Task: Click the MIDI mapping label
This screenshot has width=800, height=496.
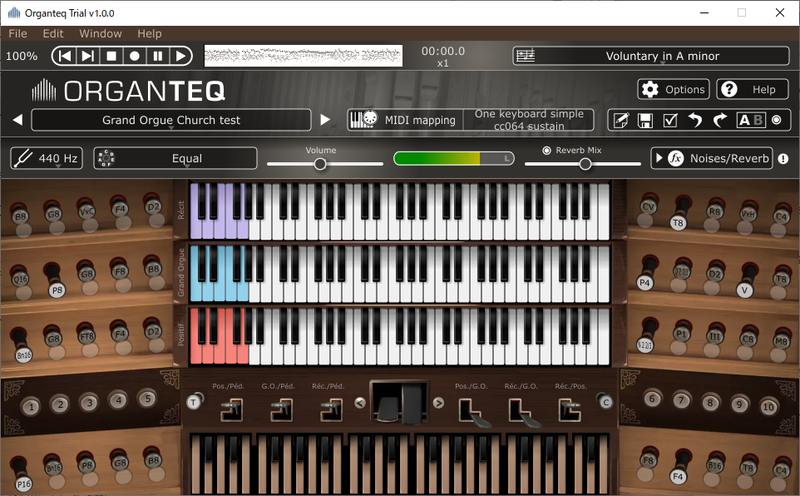Action: click(420, 120)
